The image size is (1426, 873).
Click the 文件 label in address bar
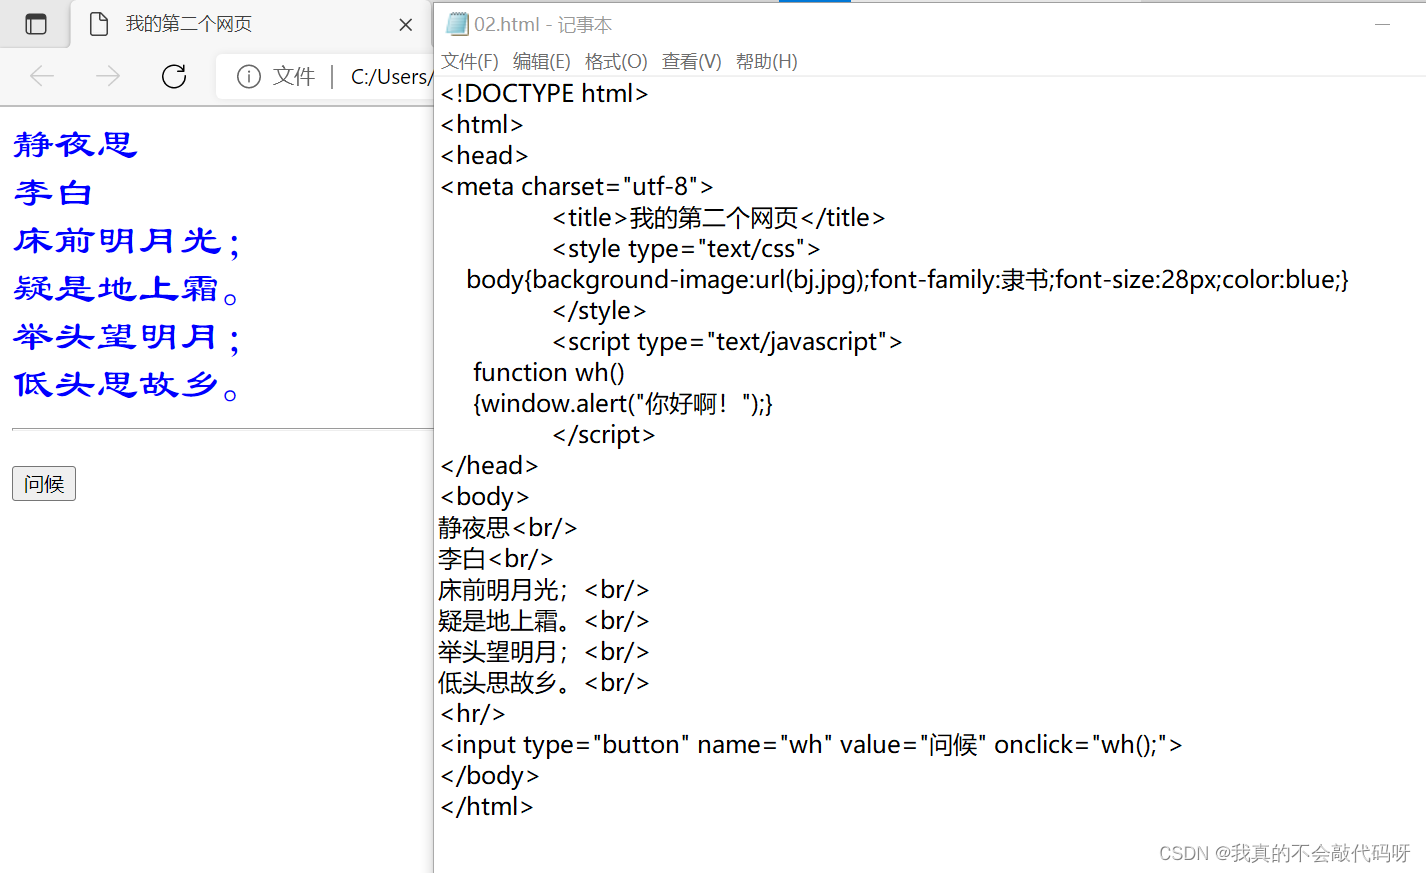[x=294, y=76]
